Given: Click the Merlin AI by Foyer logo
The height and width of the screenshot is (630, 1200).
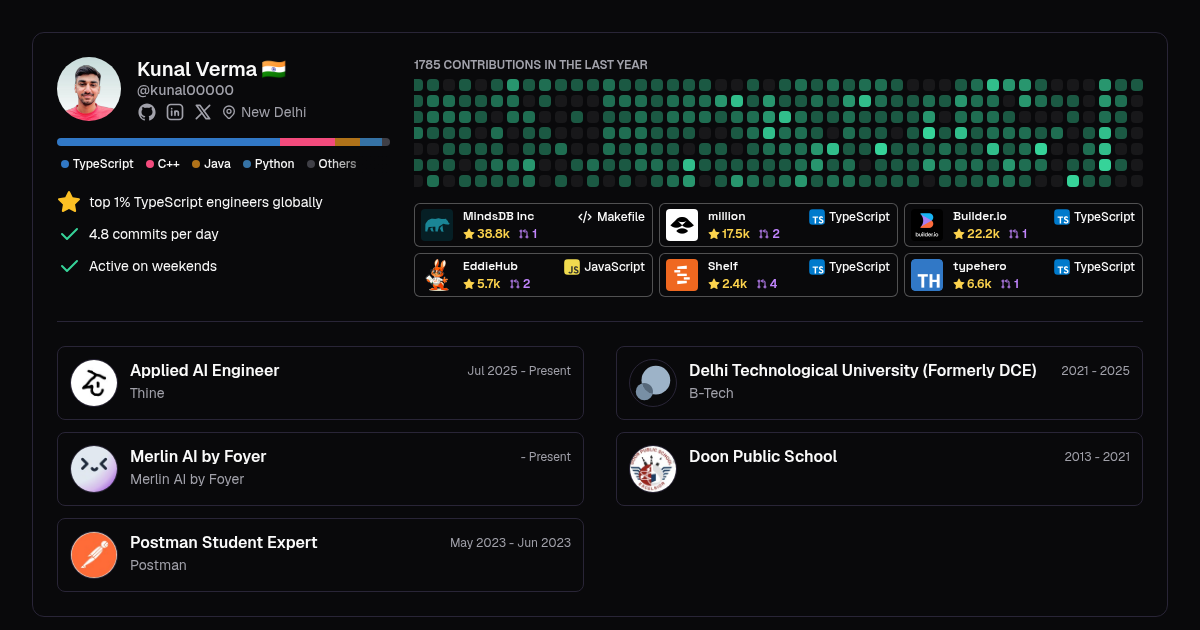Looking at the screenshot, I should coord(94,469).
